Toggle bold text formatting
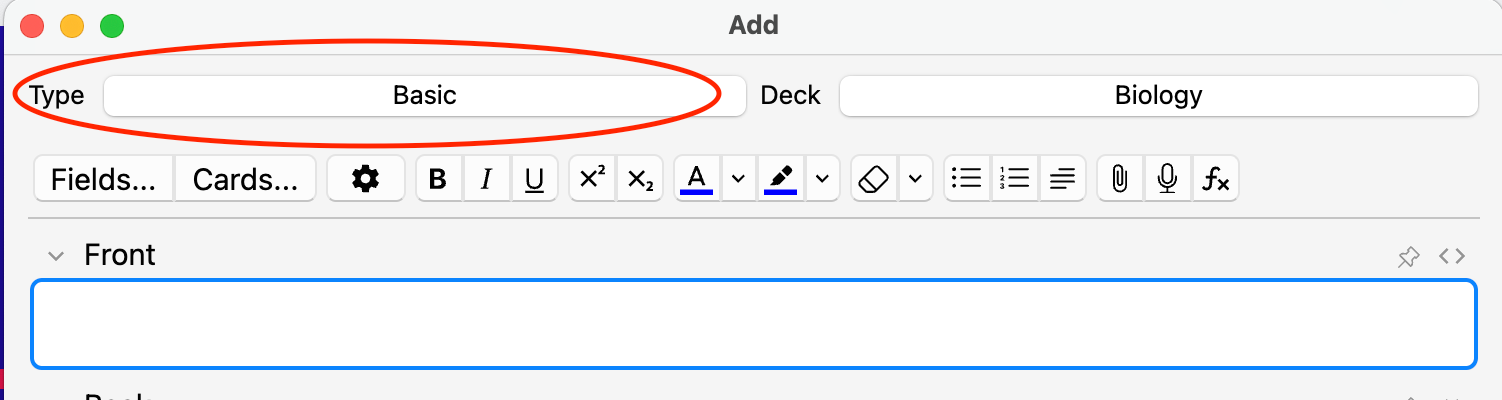This screenshot has height=400, width=1502. click(437, 179)
